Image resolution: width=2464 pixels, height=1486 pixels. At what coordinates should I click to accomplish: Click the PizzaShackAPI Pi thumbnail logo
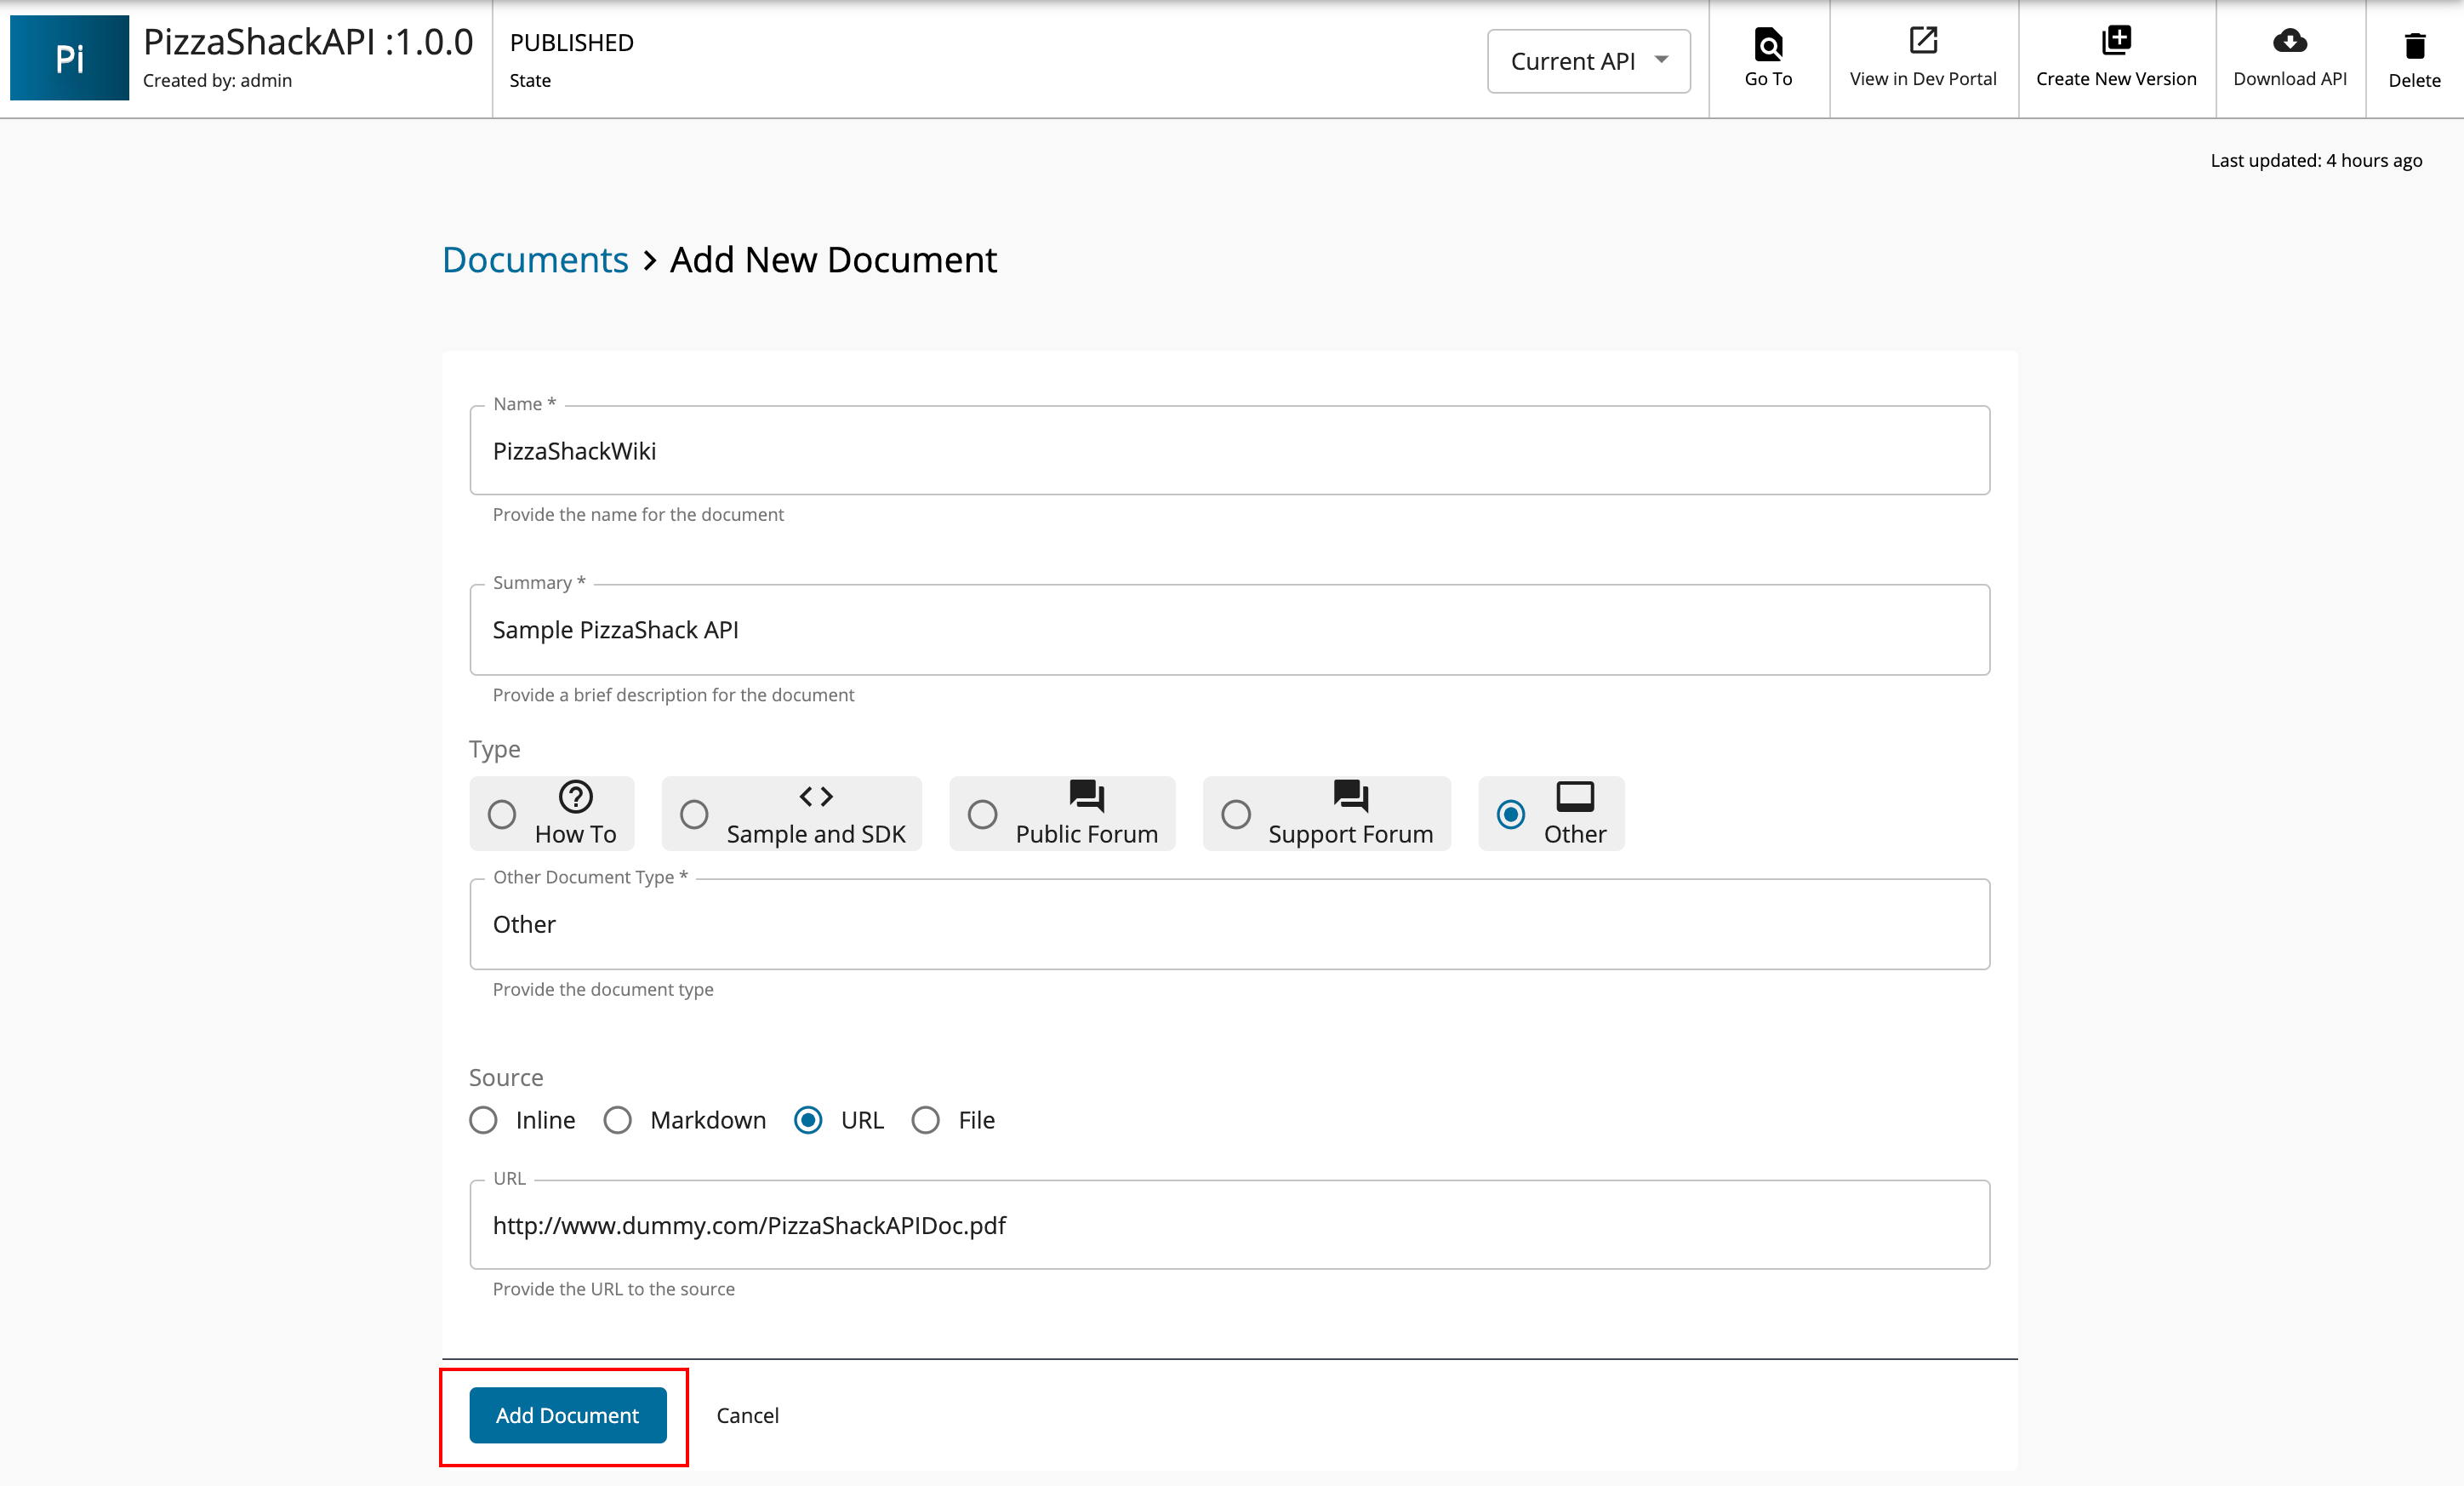point(69,58)
